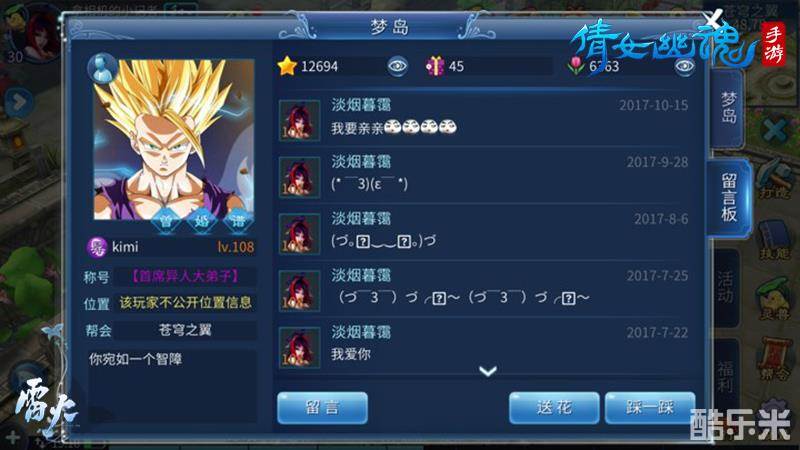Screen dimensions: 800x450
Task: Click the pink flower count icon
Action: pyautogui.click(x=577, y=66)
